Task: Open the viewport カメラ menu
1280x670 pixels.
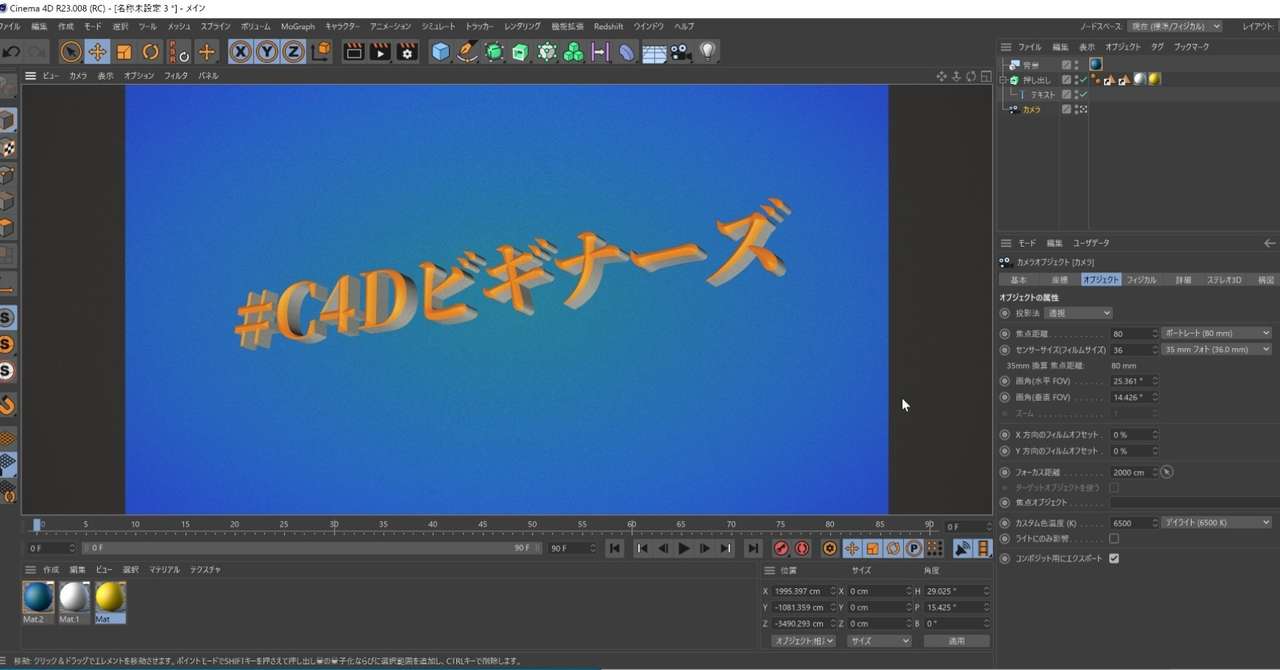Action: tap(77, 76)
